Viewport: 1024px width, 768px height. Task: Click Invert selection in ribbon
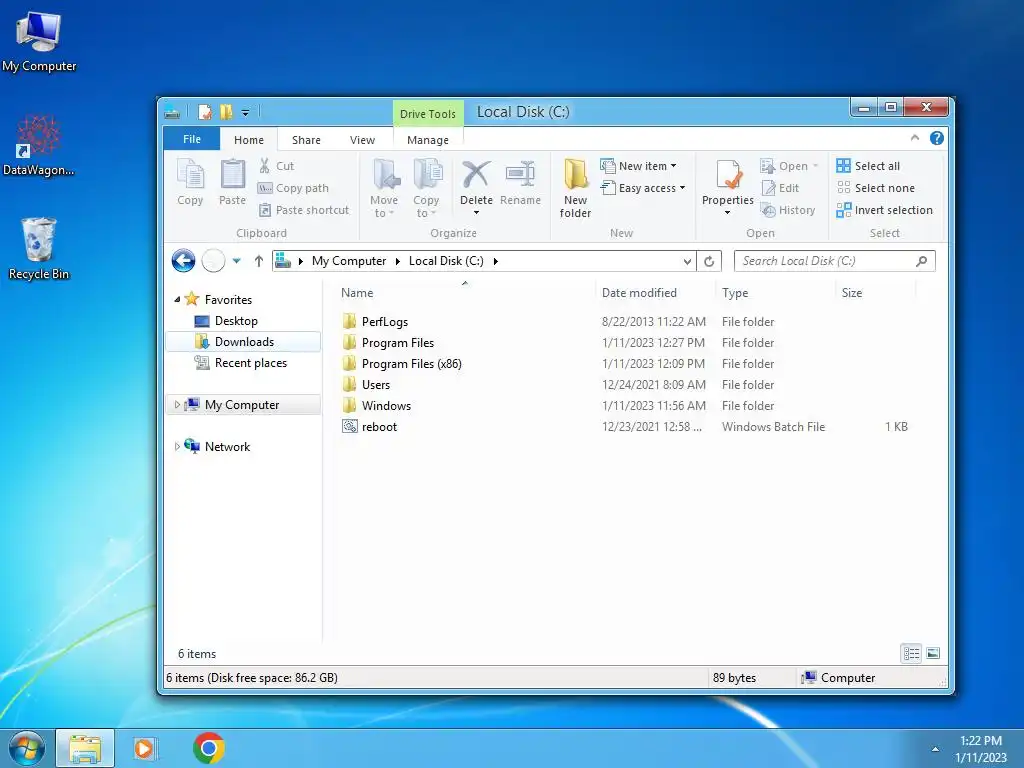point(885,210)
